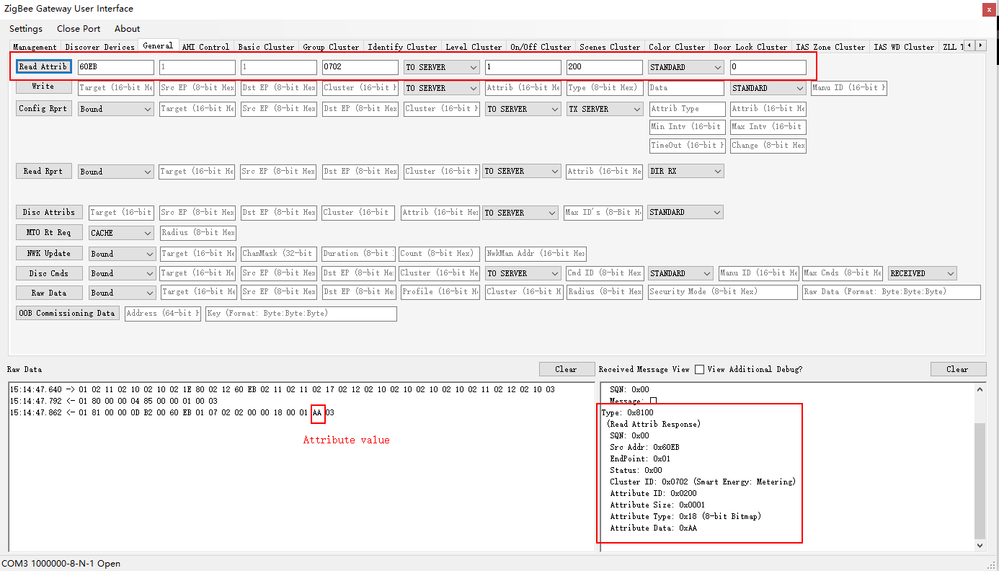Switch to the On/Off Cluster tab
The height and width of the screenshot is (571, 999).
point(541,47)
